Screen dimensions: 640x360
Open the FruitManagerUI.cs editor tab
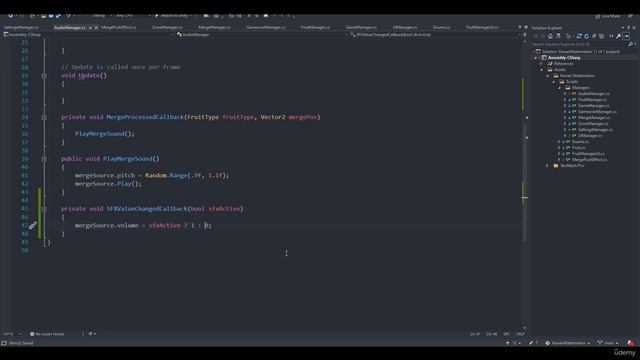coord(482,27)
